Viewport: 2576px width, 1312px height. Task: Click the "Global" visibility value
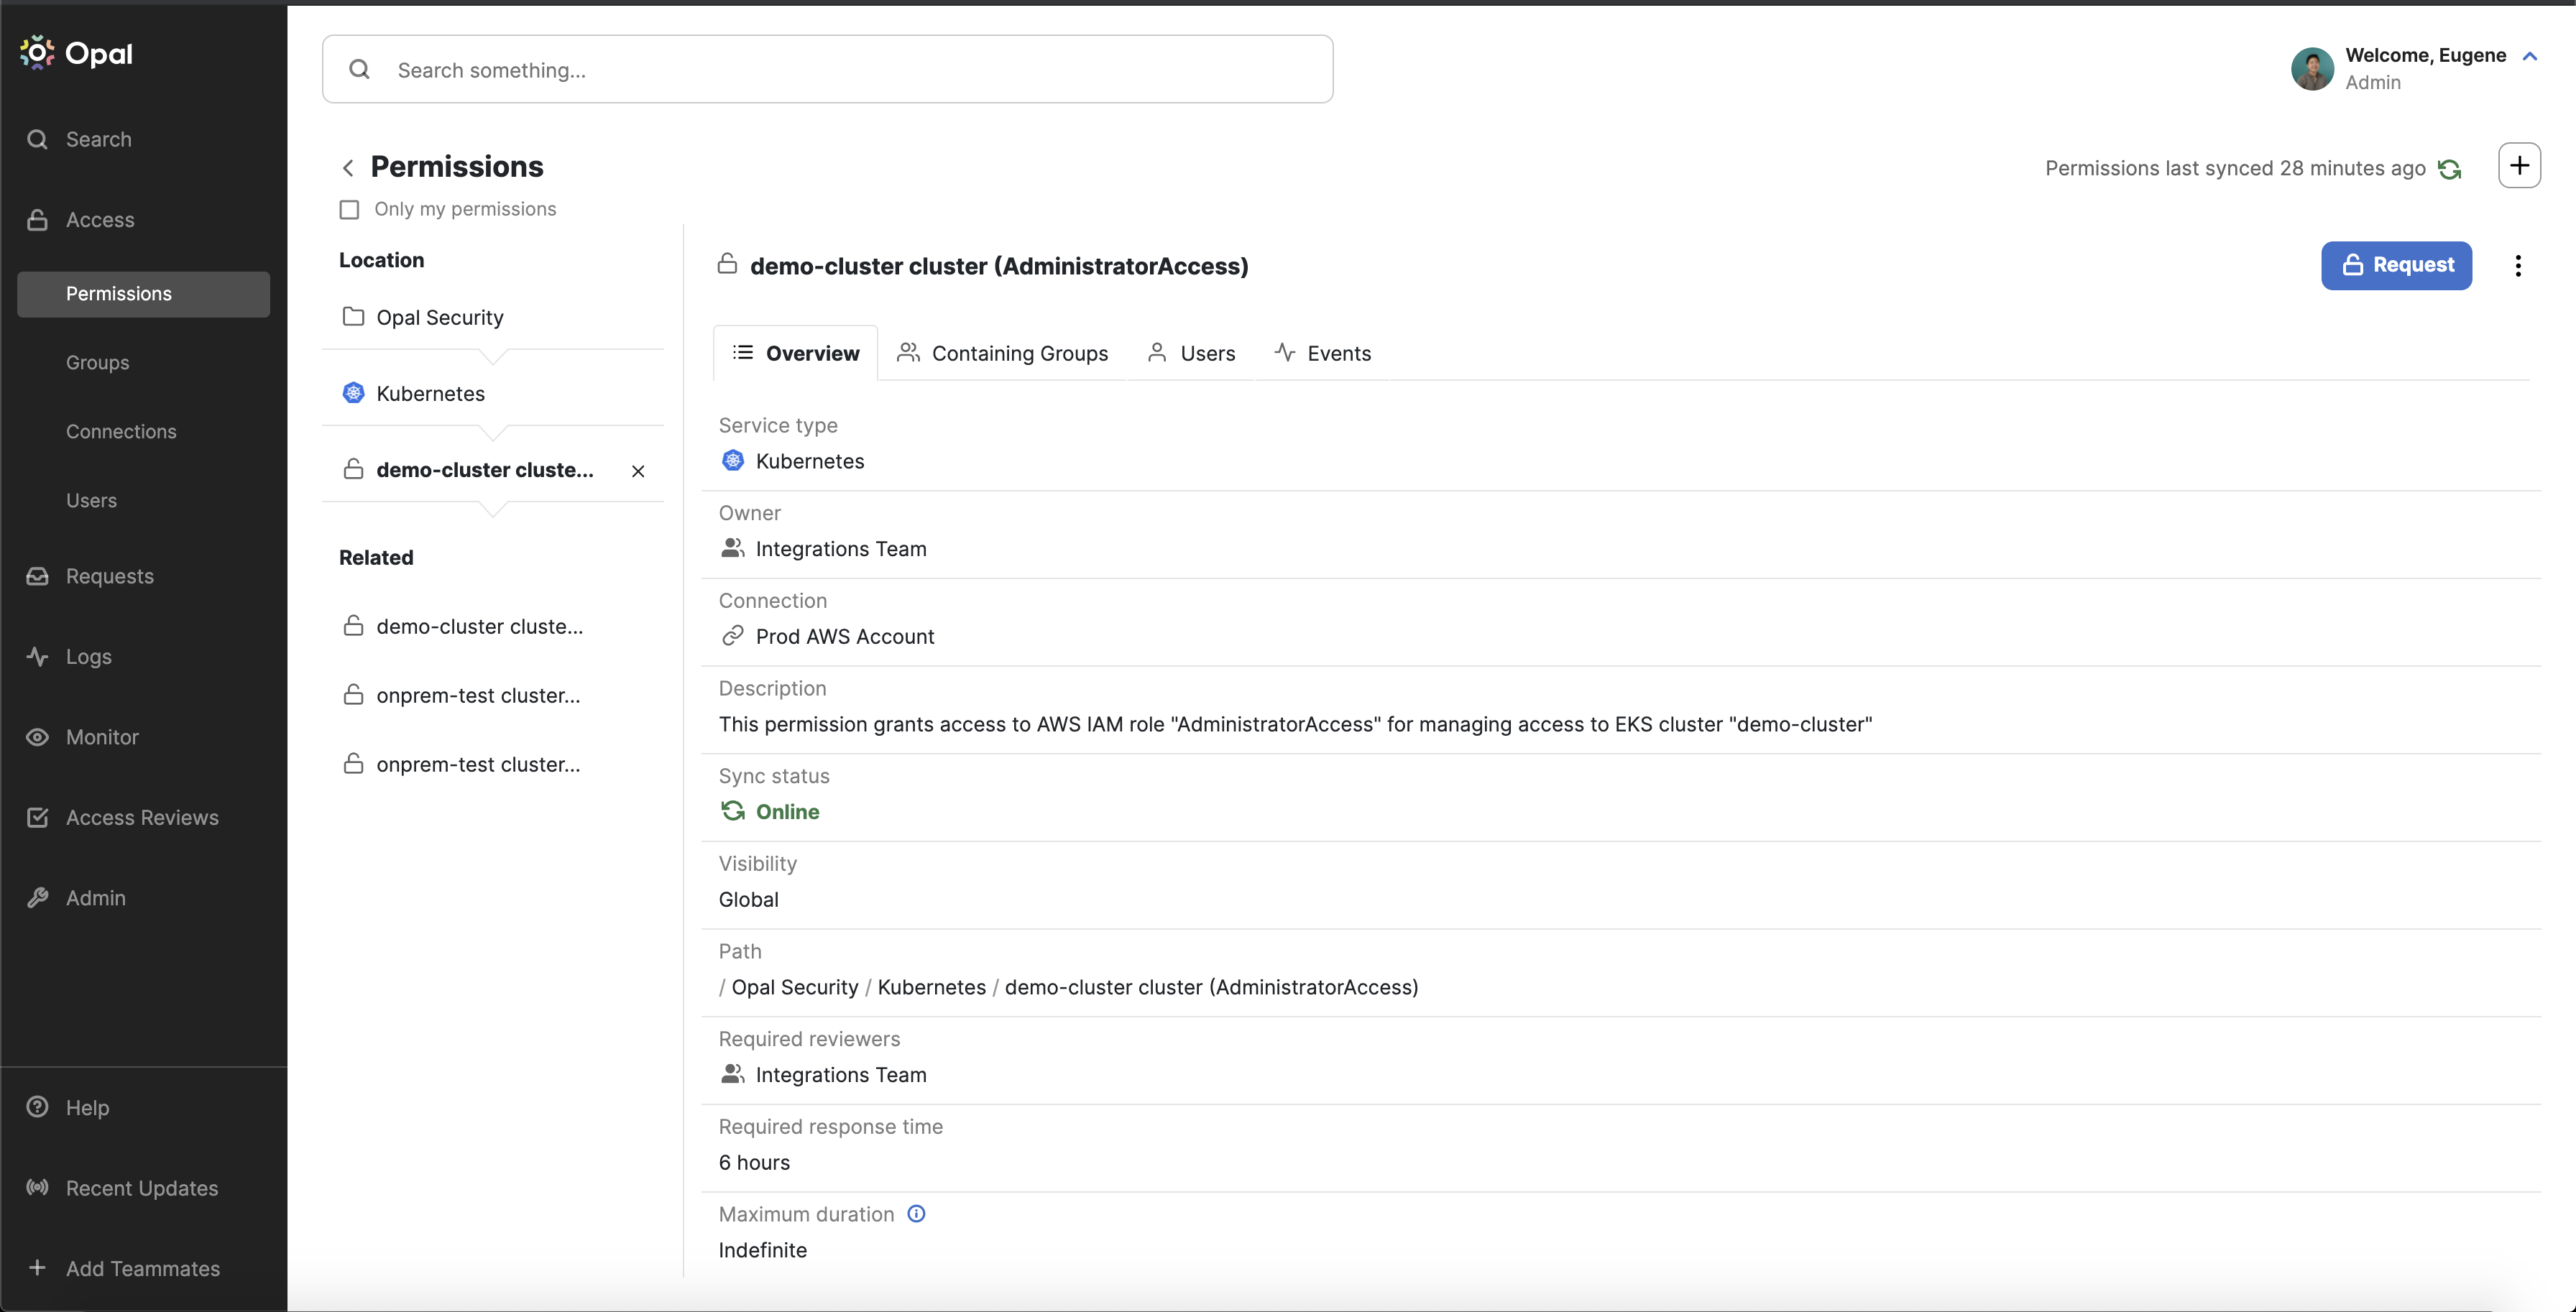pos(748,899)
